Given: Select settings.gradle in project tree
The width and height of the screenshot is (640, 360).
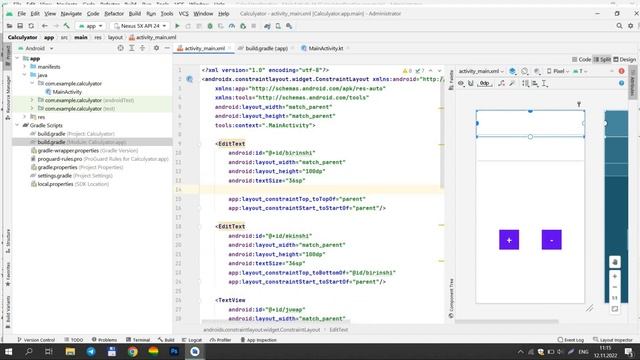Looking at the screenshot, I should (x=71, y=176).
